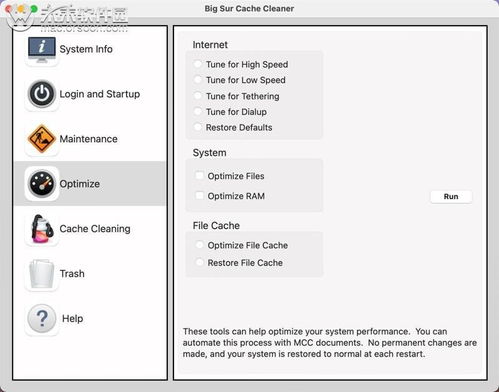Select Tune for High Speed radio button
The image size is (499, 392).
tap(198, 64)
